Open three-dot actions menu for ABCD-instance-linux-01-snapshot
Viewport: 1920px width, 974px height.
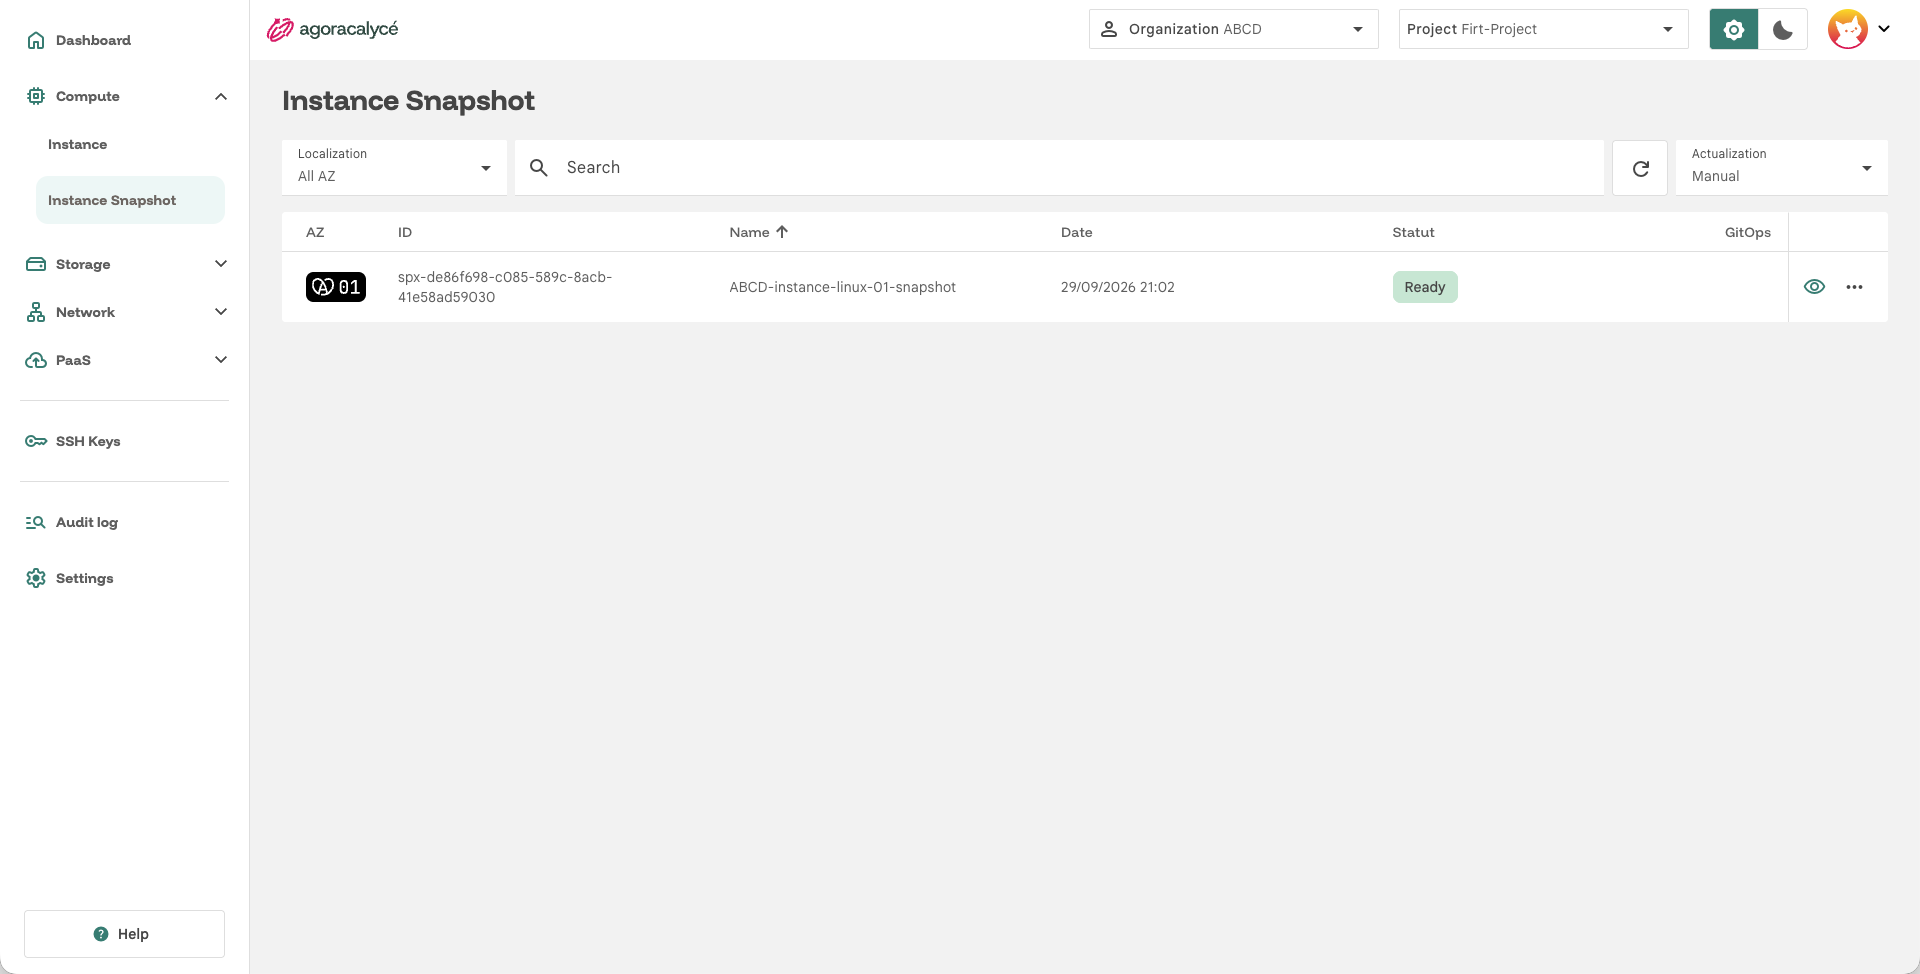(1854, 287)
